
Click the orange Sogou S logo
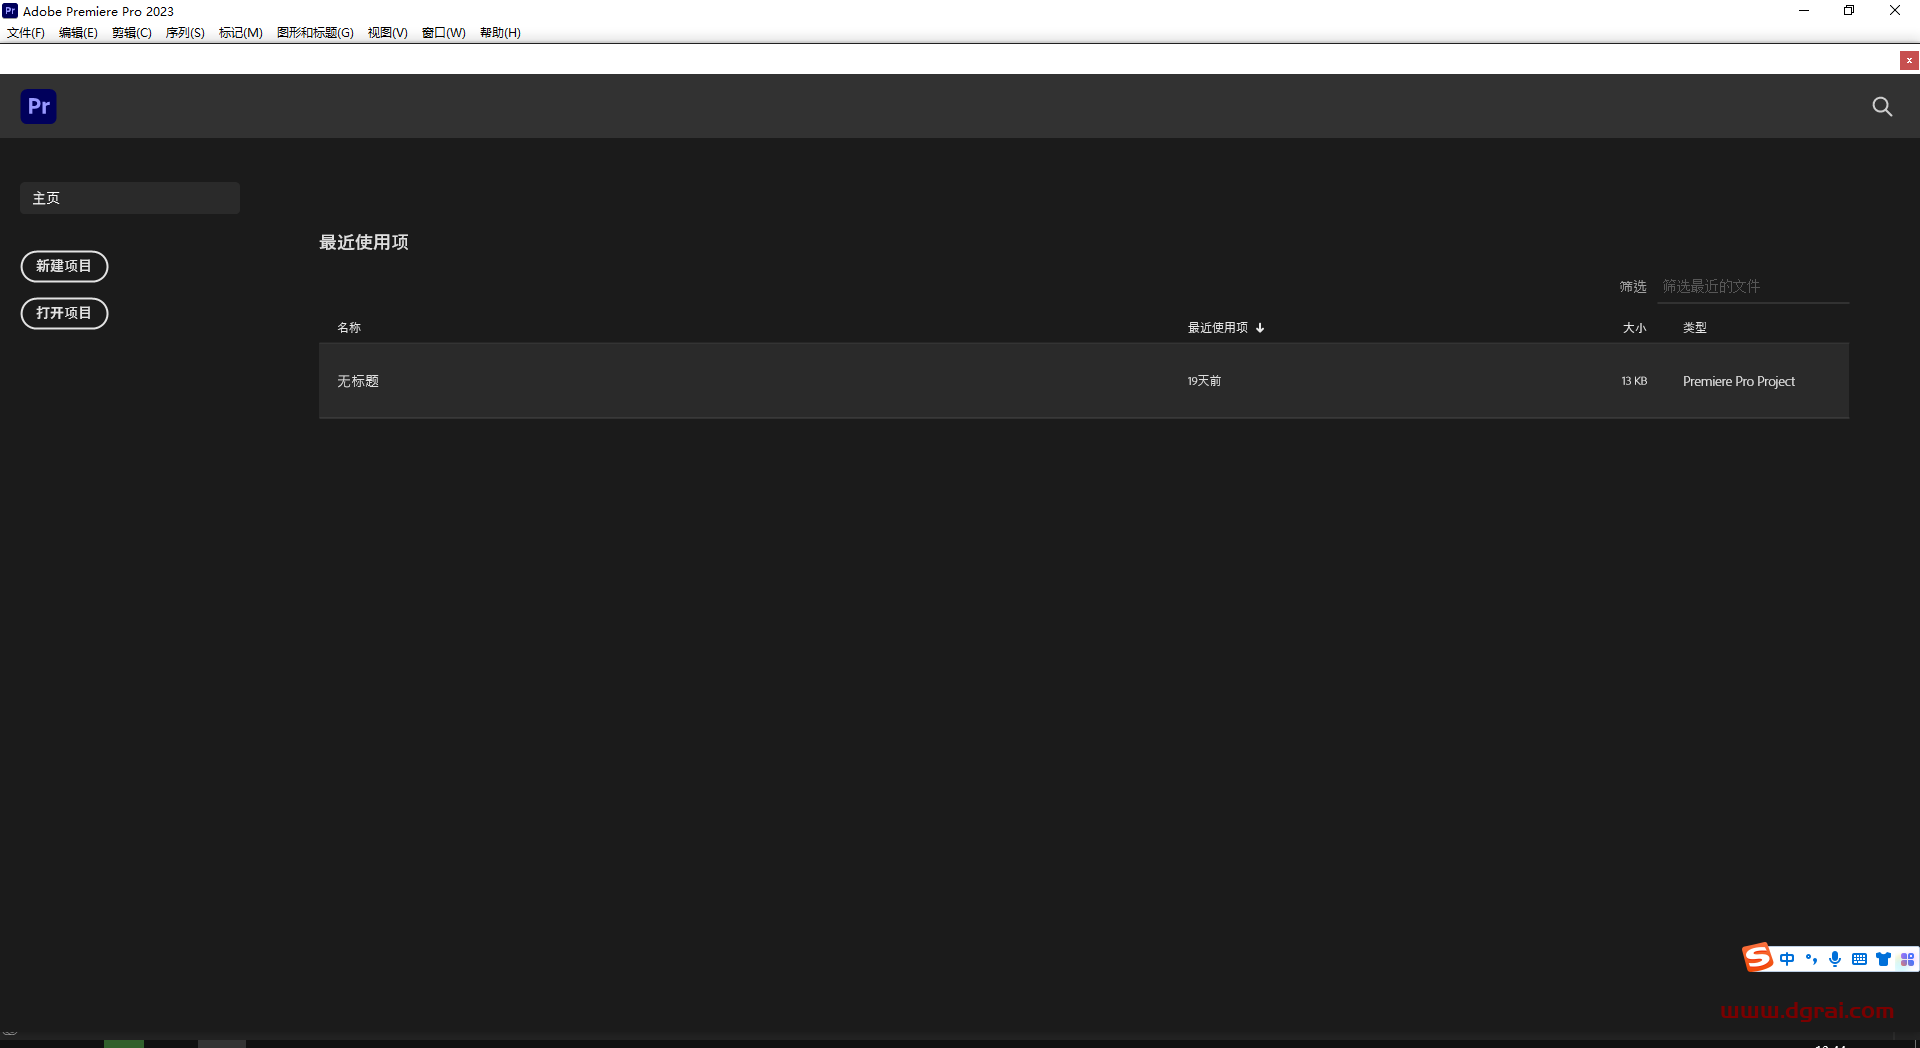click(1757, 957)
